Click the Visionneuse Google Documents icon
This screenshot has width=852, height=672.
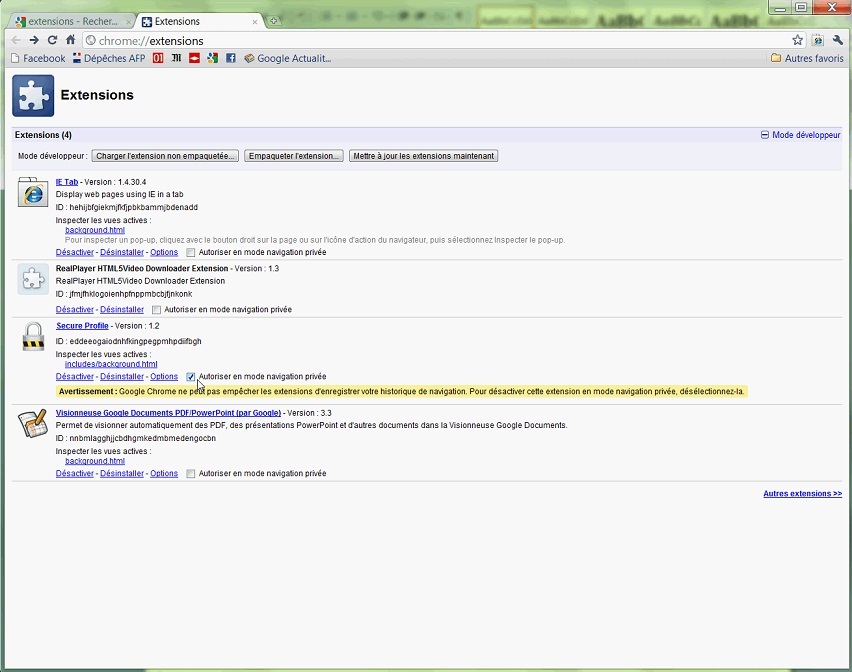33,424
